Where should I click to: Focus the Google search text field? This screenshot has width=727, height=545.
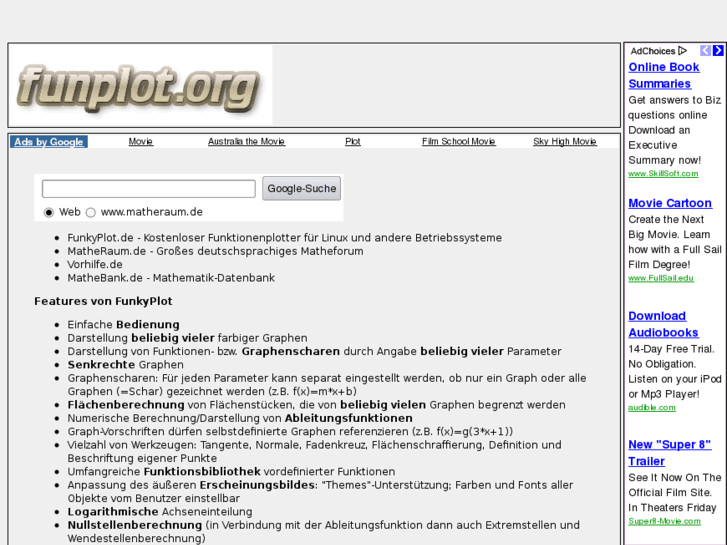pyautogui.click(x=148, y=189)
